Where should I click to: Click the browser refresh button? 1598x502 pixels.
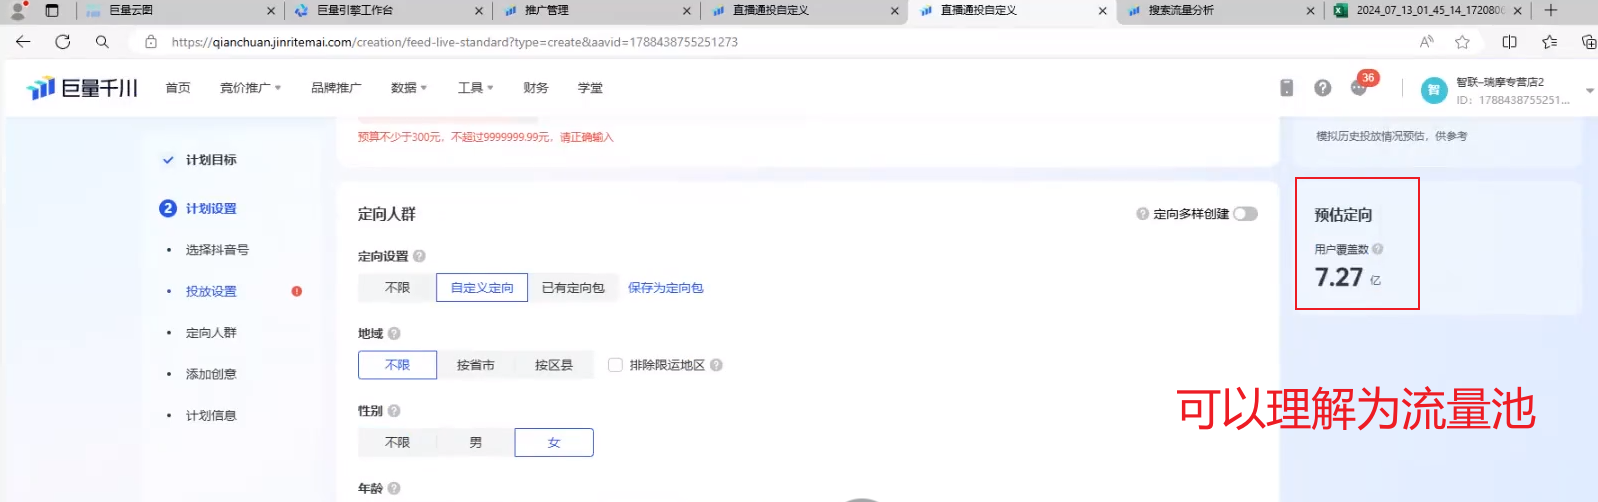point(63,42)
